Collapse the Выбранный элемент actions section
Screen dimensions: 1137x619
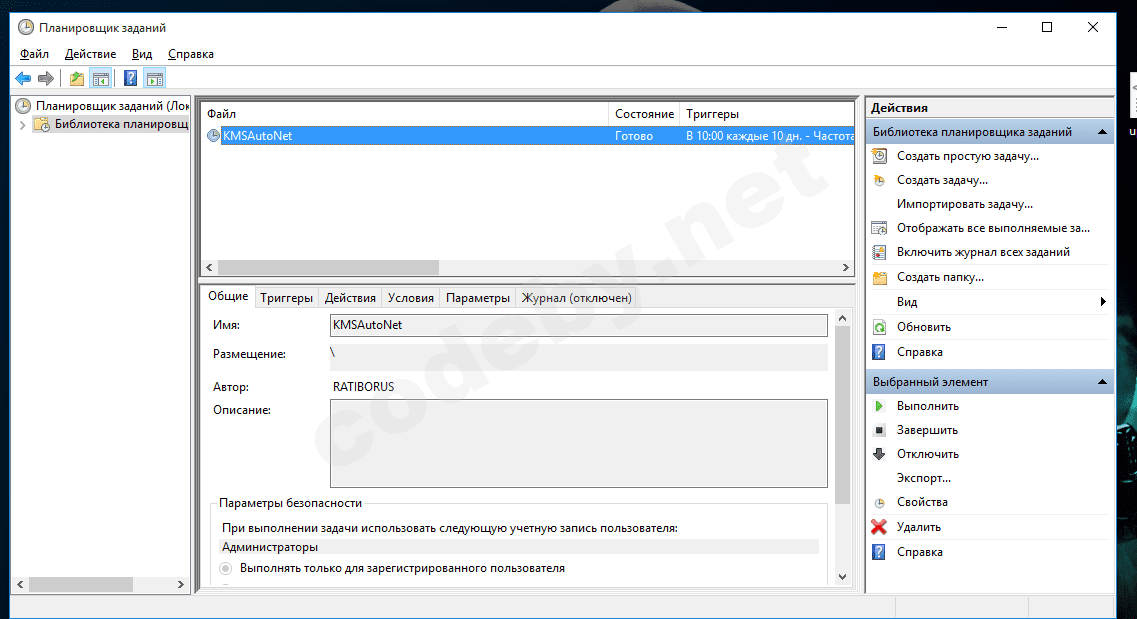tap(1102, 382)
